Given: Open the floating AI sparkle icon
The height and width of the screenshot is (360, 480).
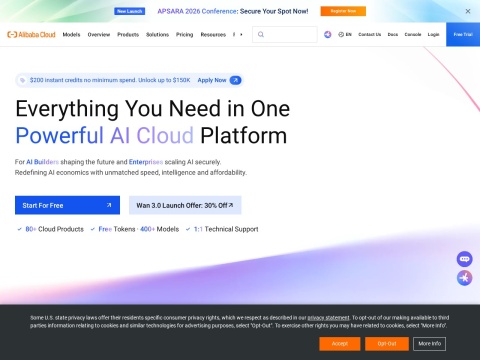Looking at the screenshot, I should [x=464, y=278].
